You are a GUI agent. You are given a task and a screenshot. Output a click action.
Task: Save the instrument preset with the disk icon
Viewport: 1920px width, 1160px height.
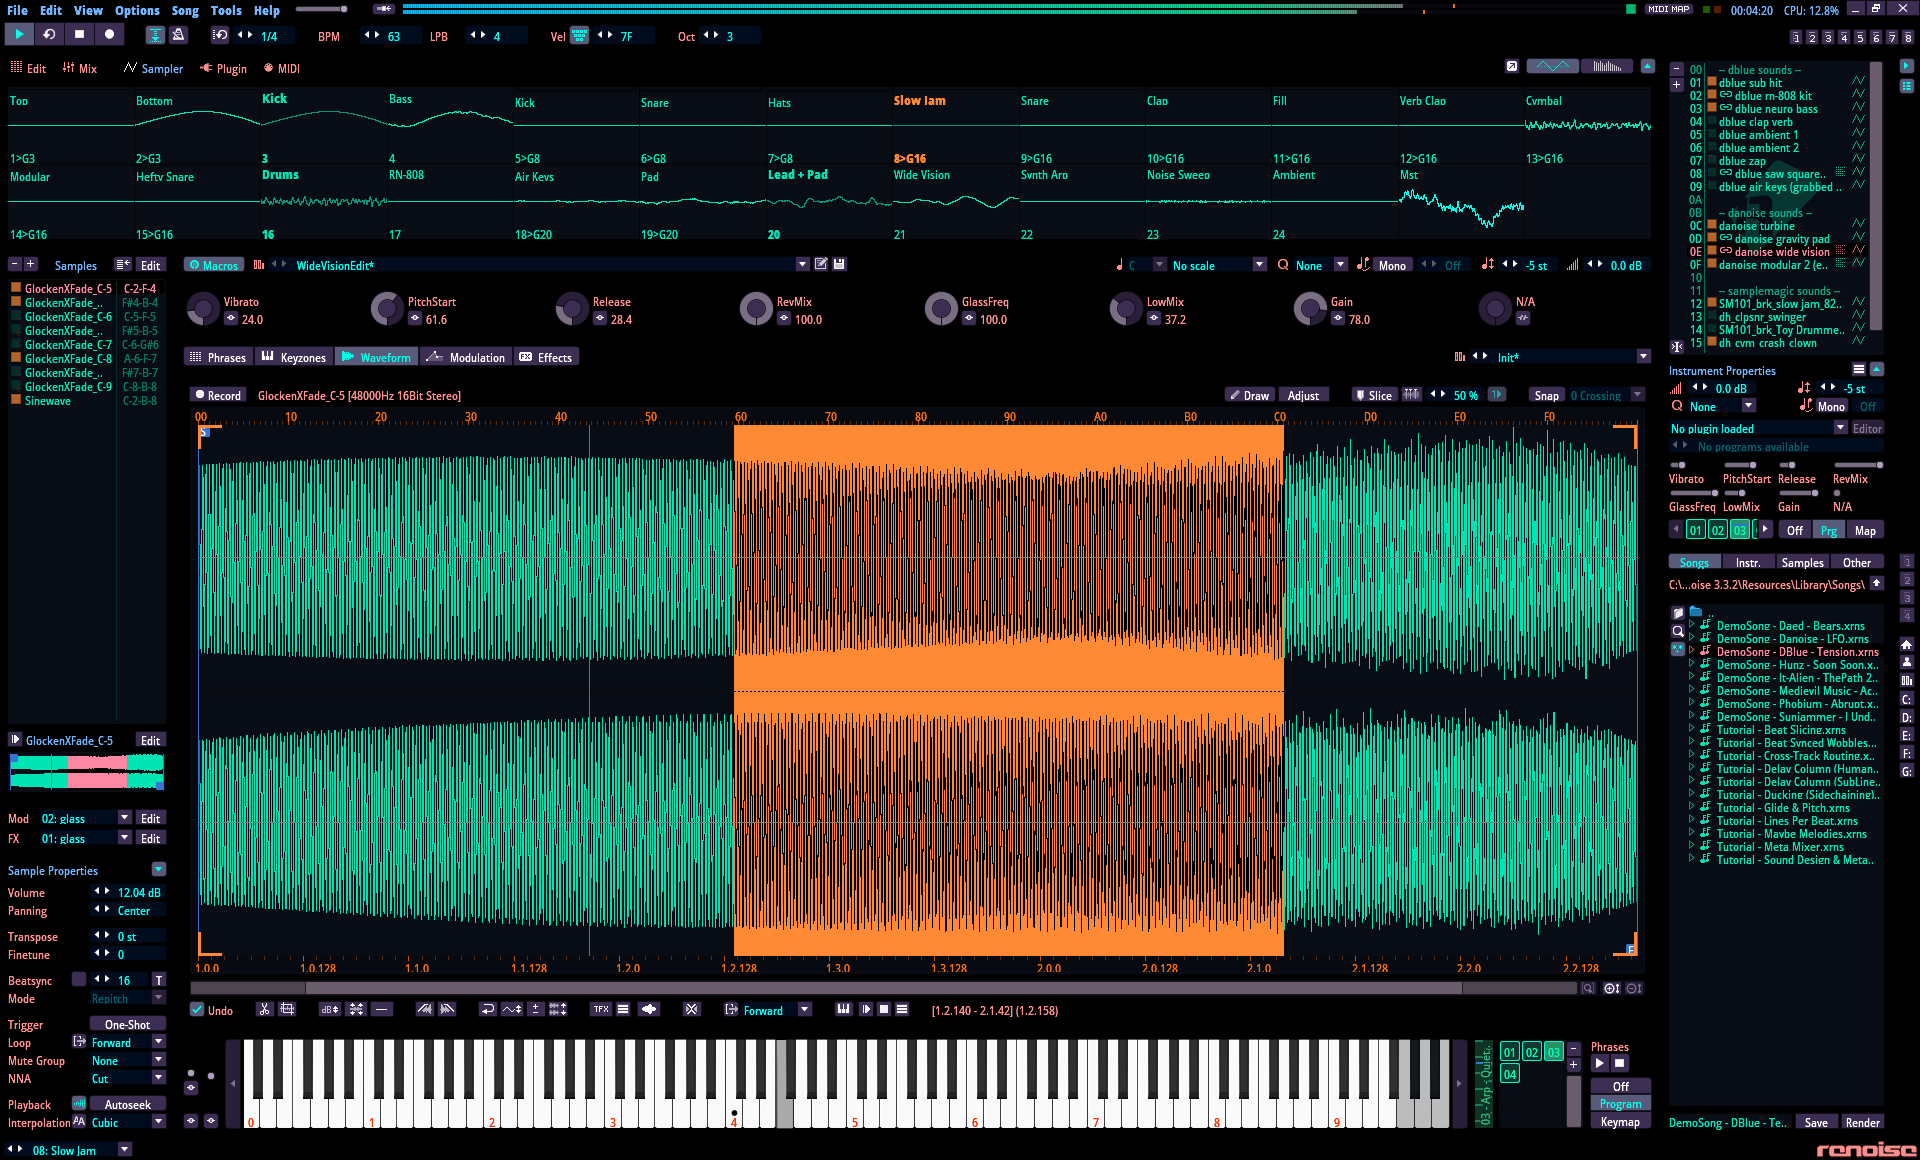pos(840,265)
